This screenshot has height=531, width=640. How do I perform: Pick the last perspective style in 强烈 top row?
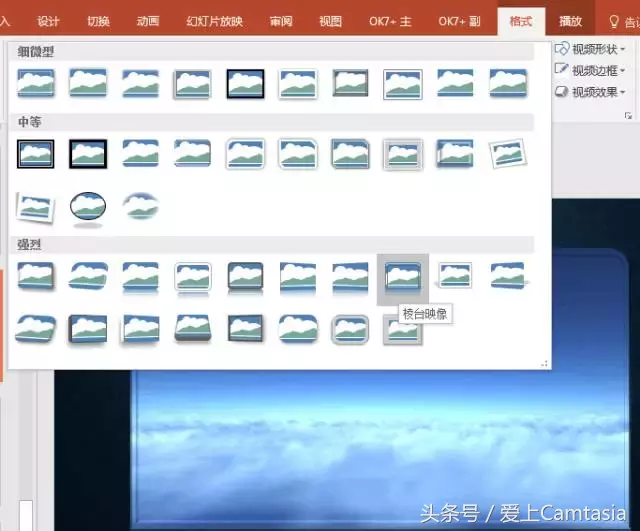pyautogui.click(x=508, y=276)
